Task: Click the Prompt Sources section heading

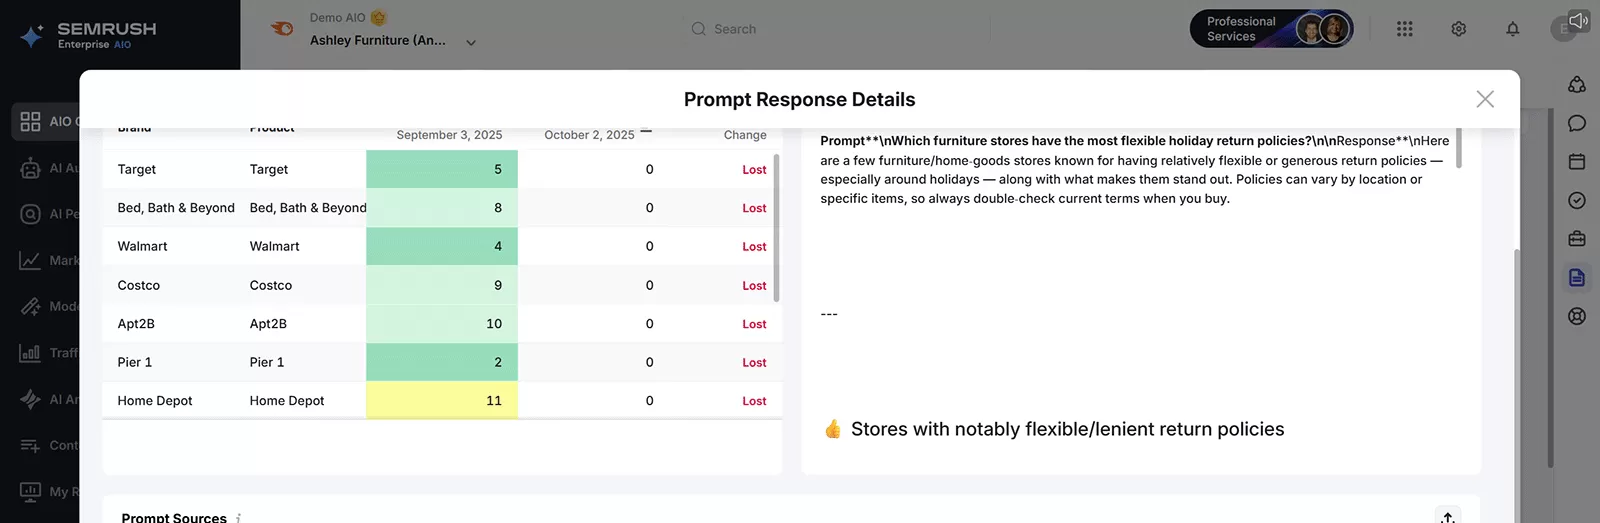Action: (174, 517)
